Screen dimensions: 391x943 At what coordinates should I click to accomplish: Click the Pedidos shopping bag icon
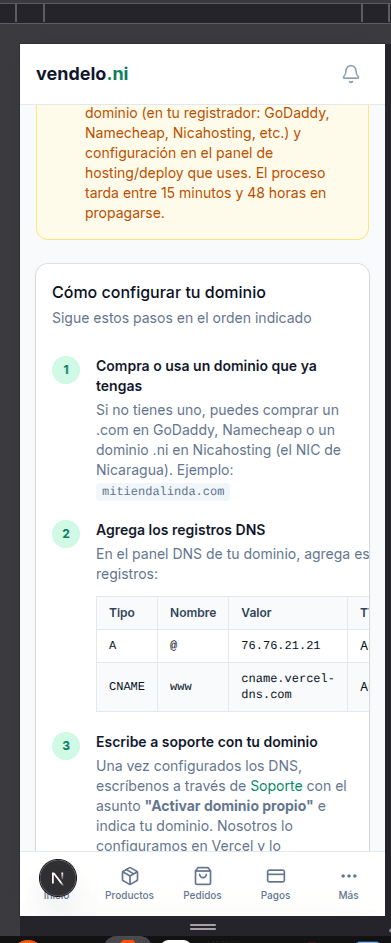pyautogui.click(x=203, y=876)
